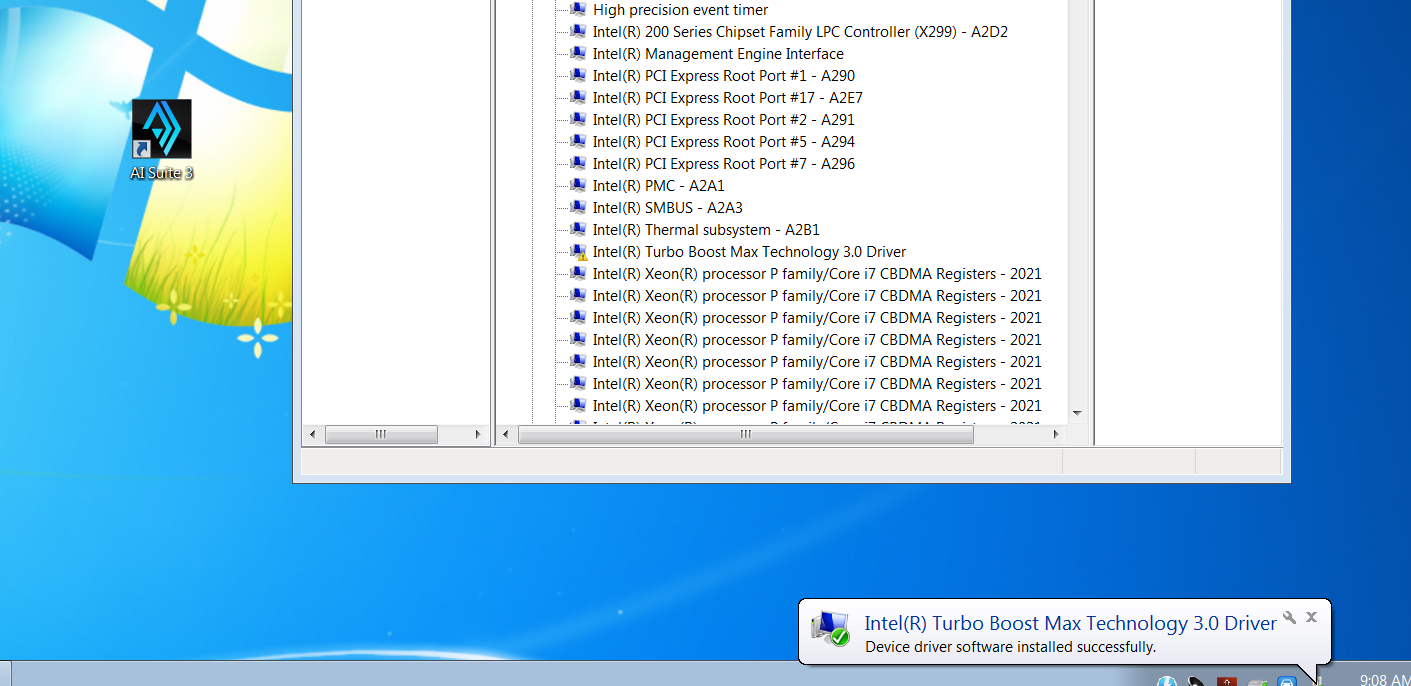
Task: Click the device icon beside Thermal subsystem - A2B1
Action: click(577, 230)
